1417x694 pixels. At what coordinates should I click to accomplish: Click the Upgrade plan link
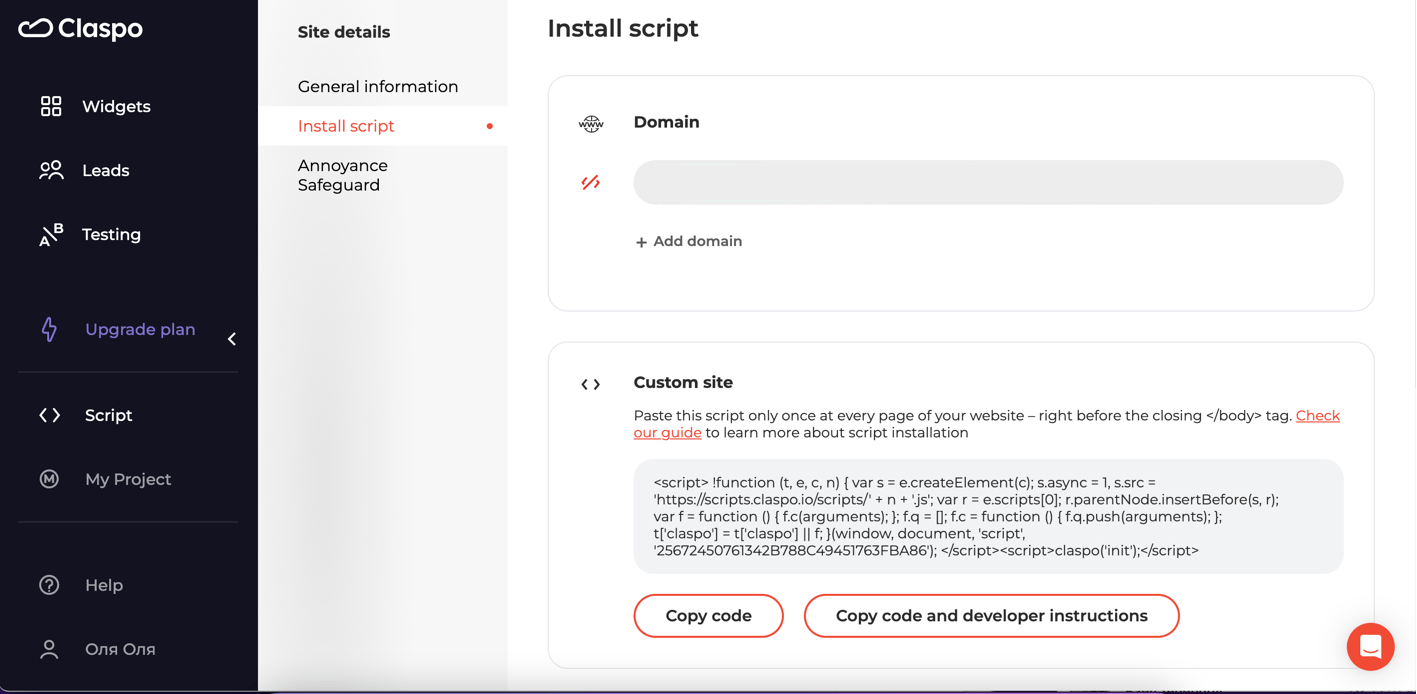(x=140, y=329)
